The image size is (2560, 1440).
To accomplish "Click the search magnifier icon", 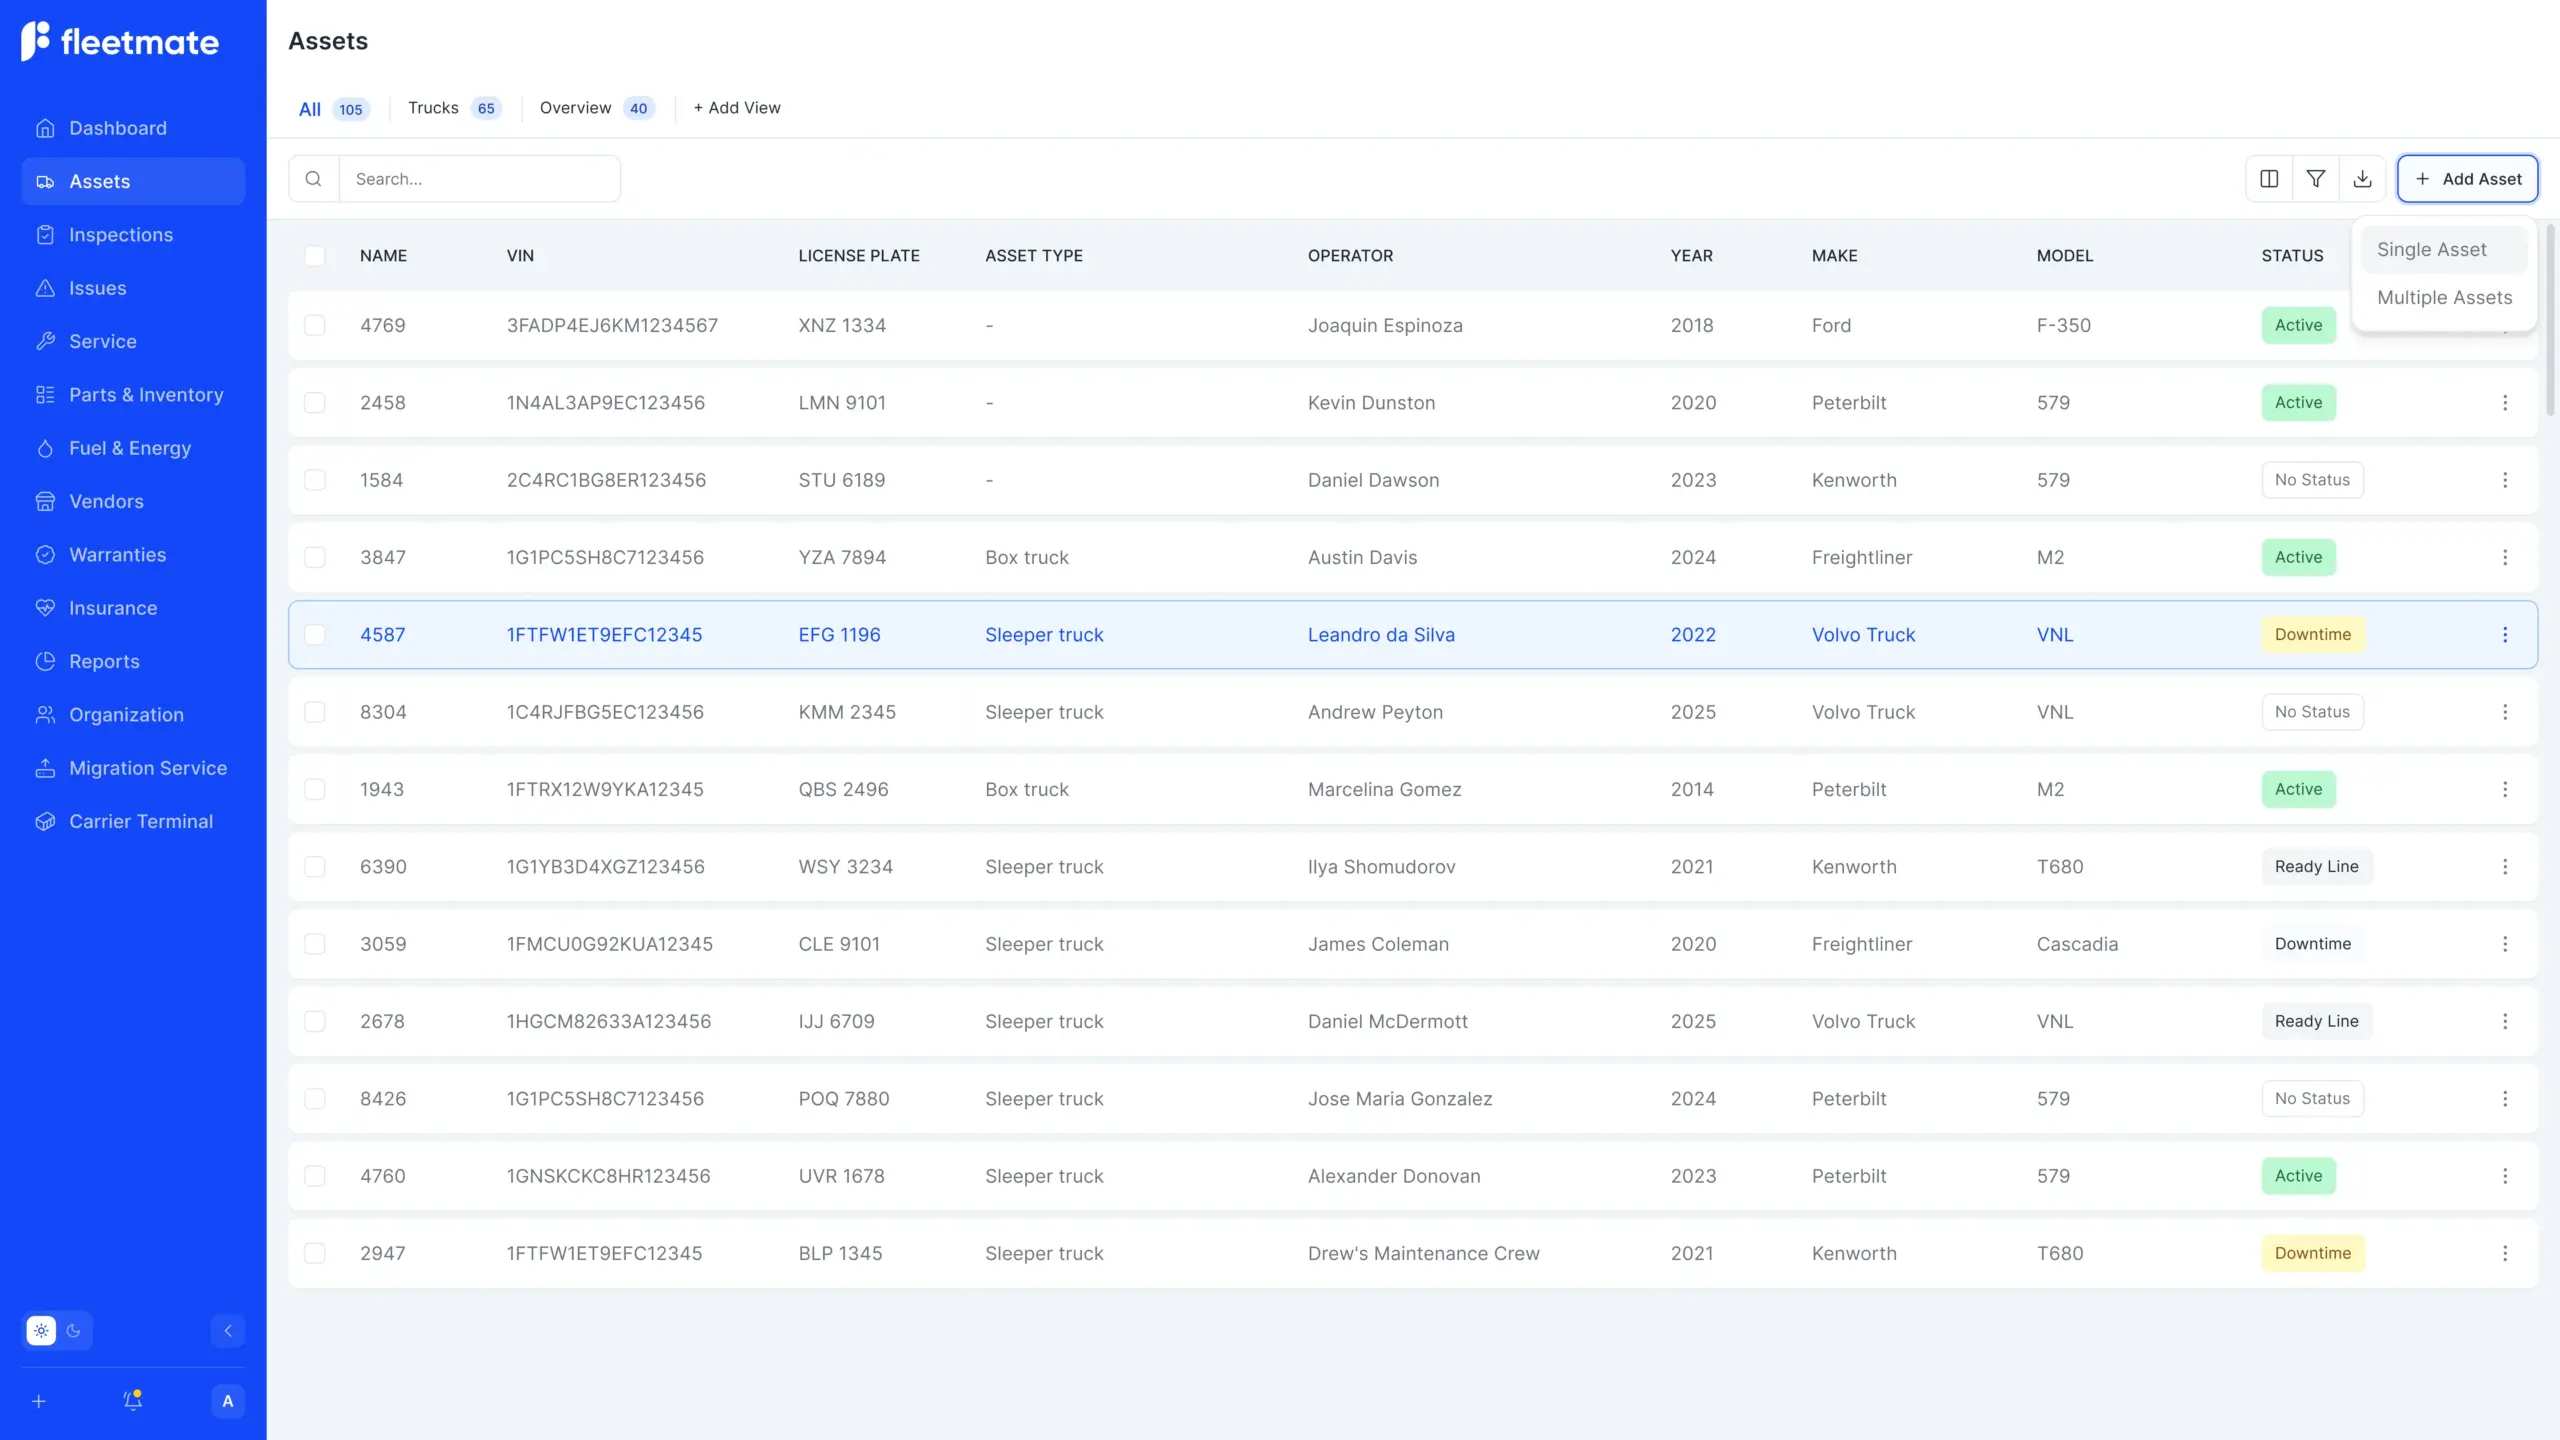I will (x=313, y=179).
